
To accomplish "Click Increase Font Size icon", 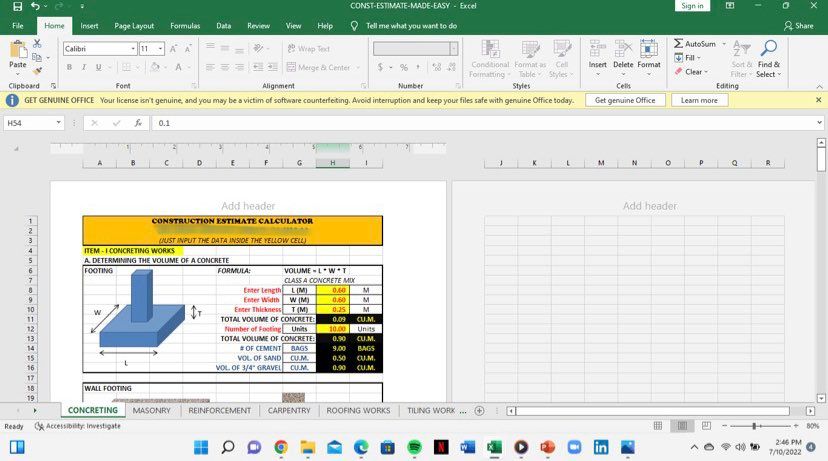I will (173, 49).
